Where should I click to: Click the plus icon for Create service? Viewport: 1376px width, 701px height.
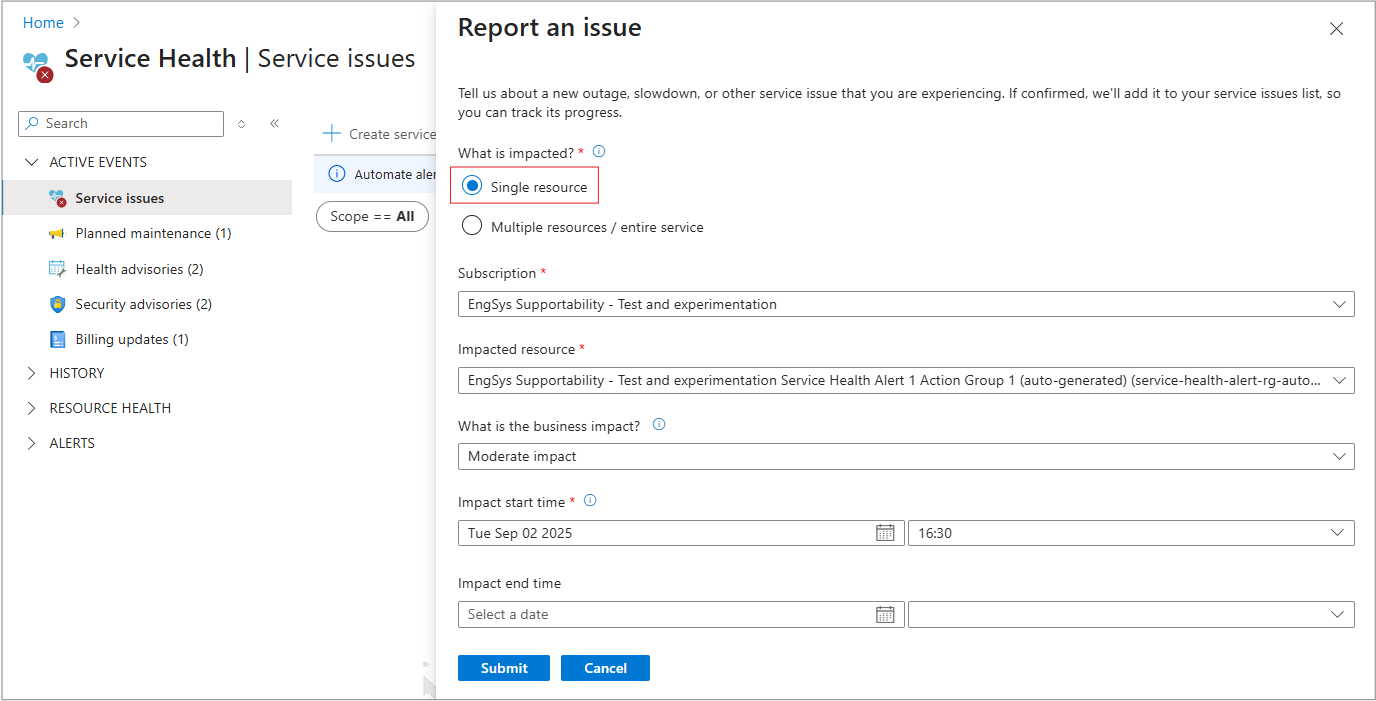332,133
